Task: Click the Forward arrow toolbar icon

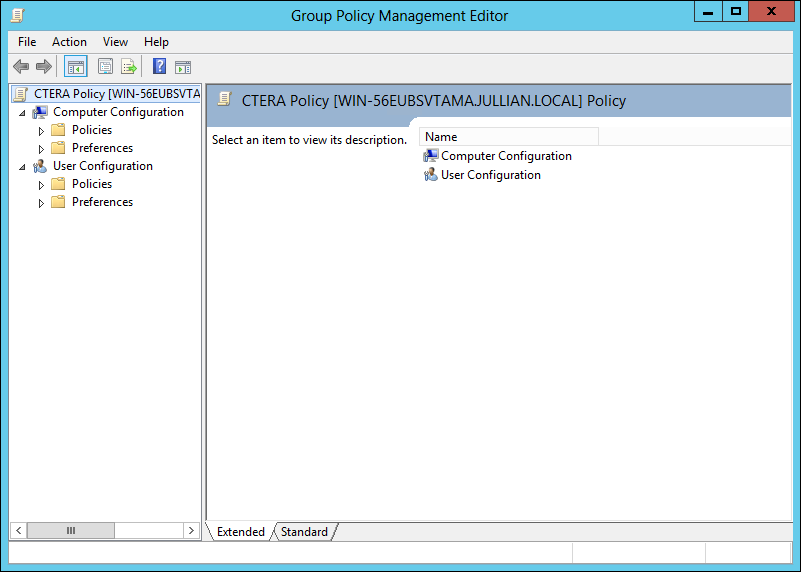Action: click(44, 67)
